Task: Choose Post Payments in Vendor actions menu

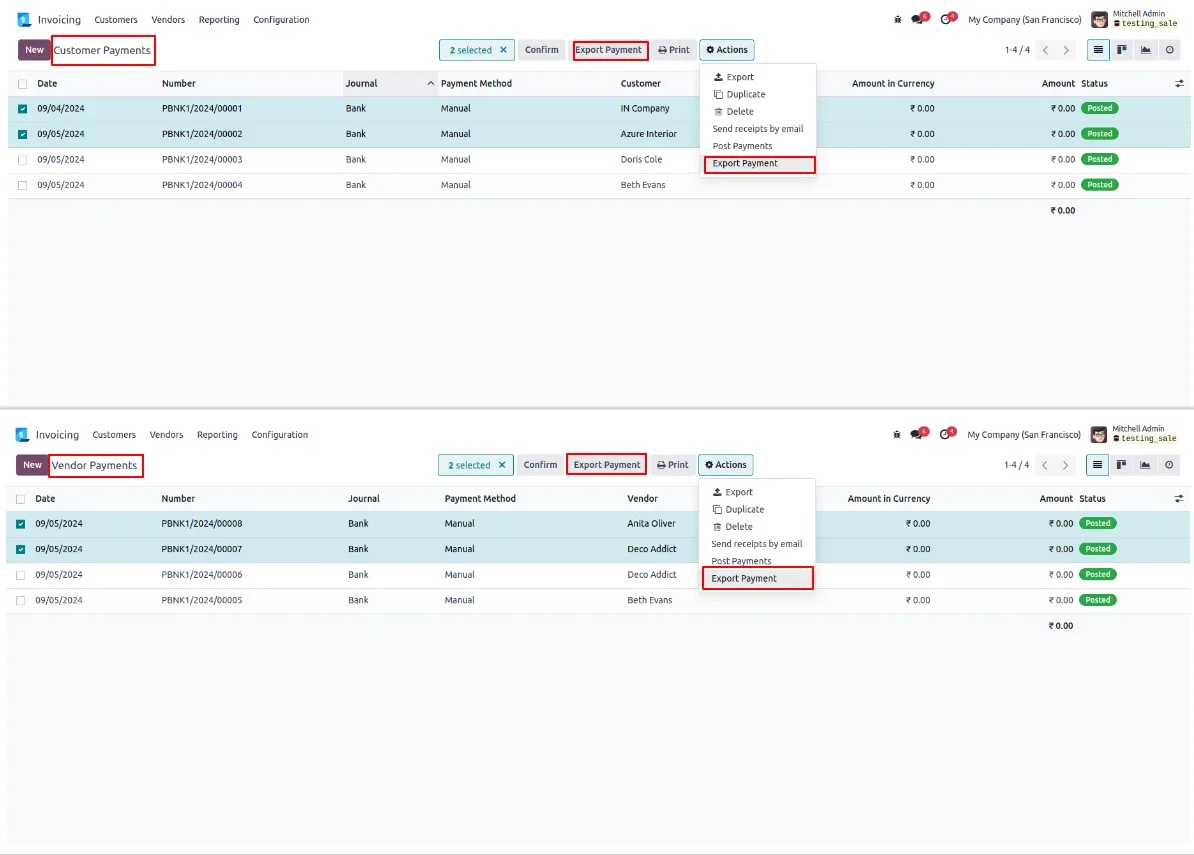Action: coord(757,561)
